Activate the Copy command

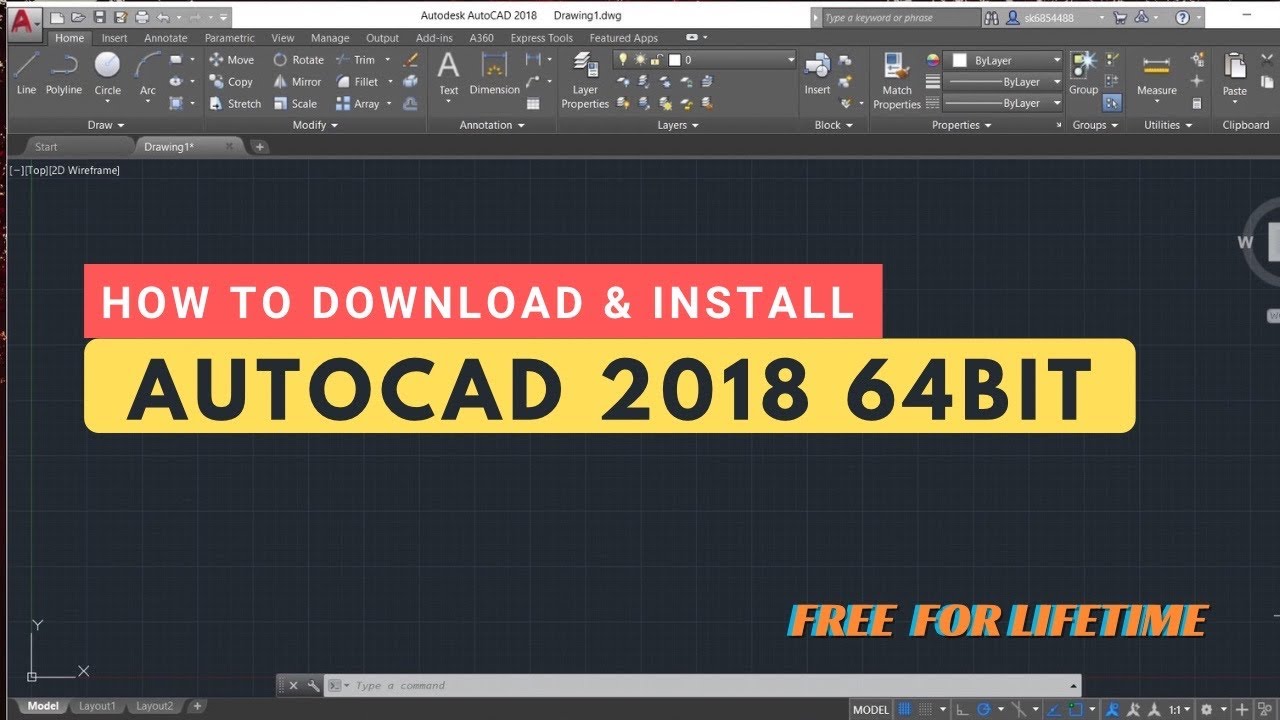232,82
